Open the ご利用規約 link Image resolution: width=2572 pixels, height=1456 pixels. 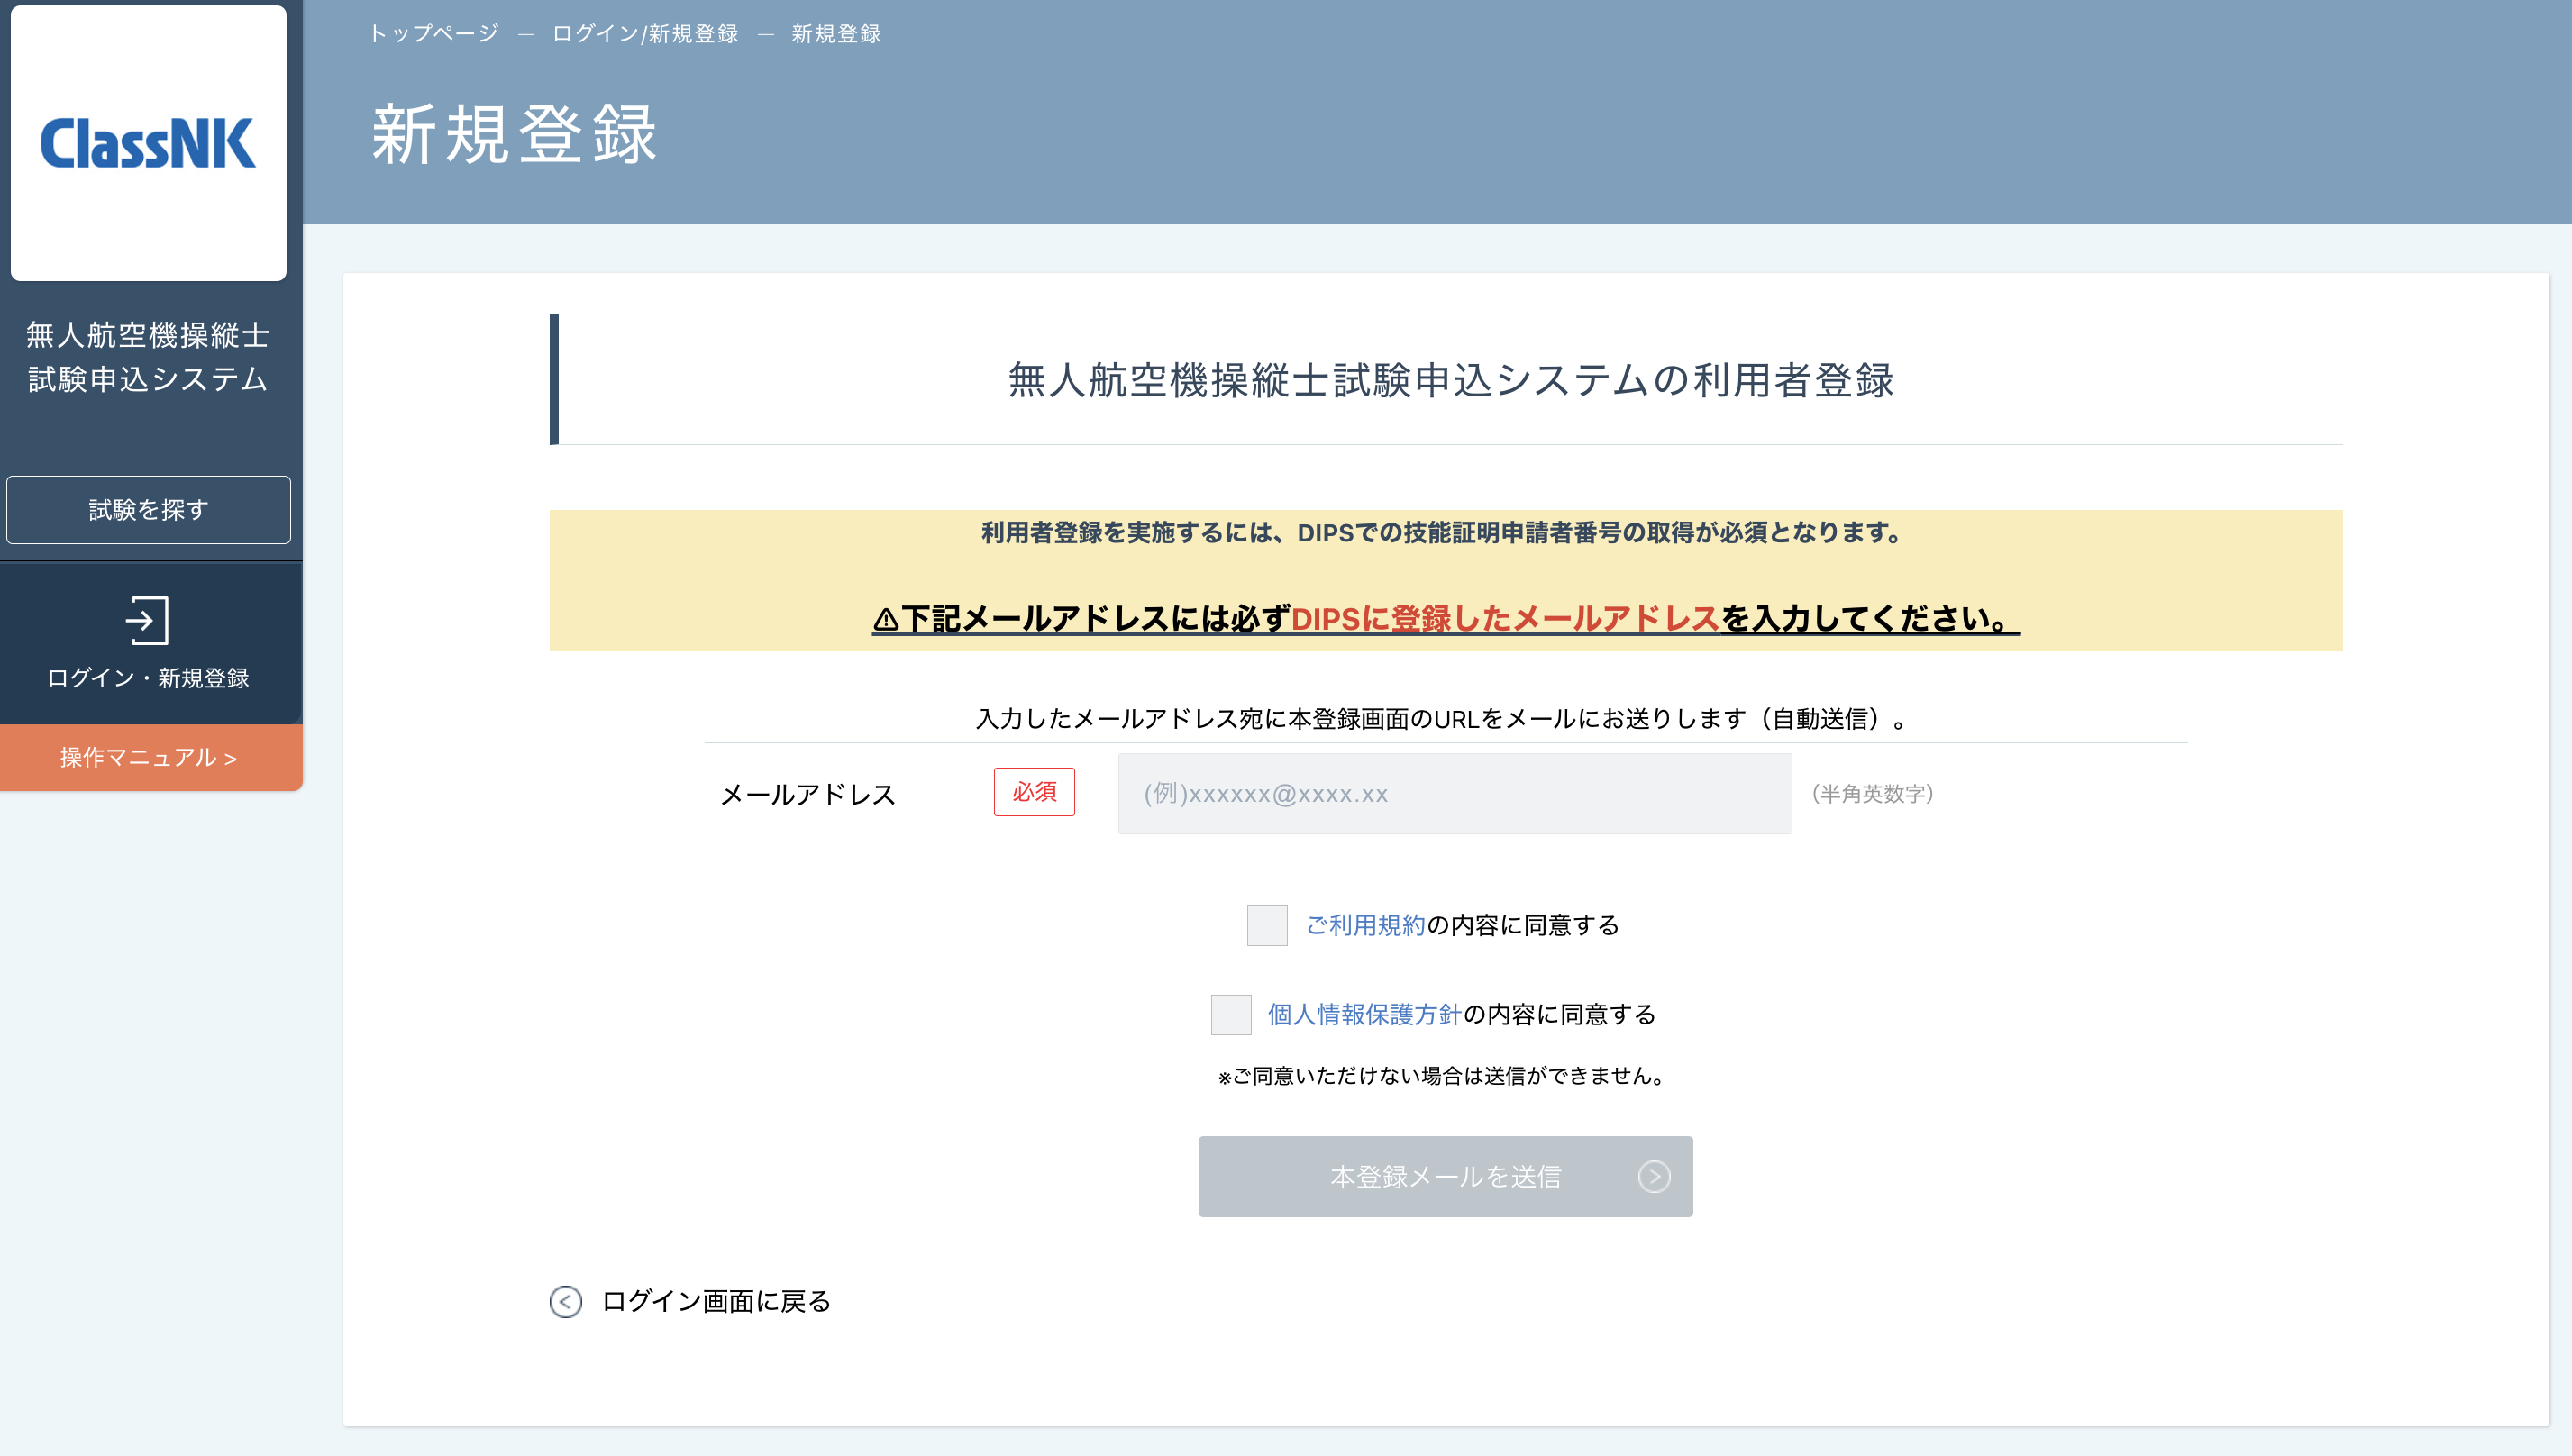point(1366,925)
